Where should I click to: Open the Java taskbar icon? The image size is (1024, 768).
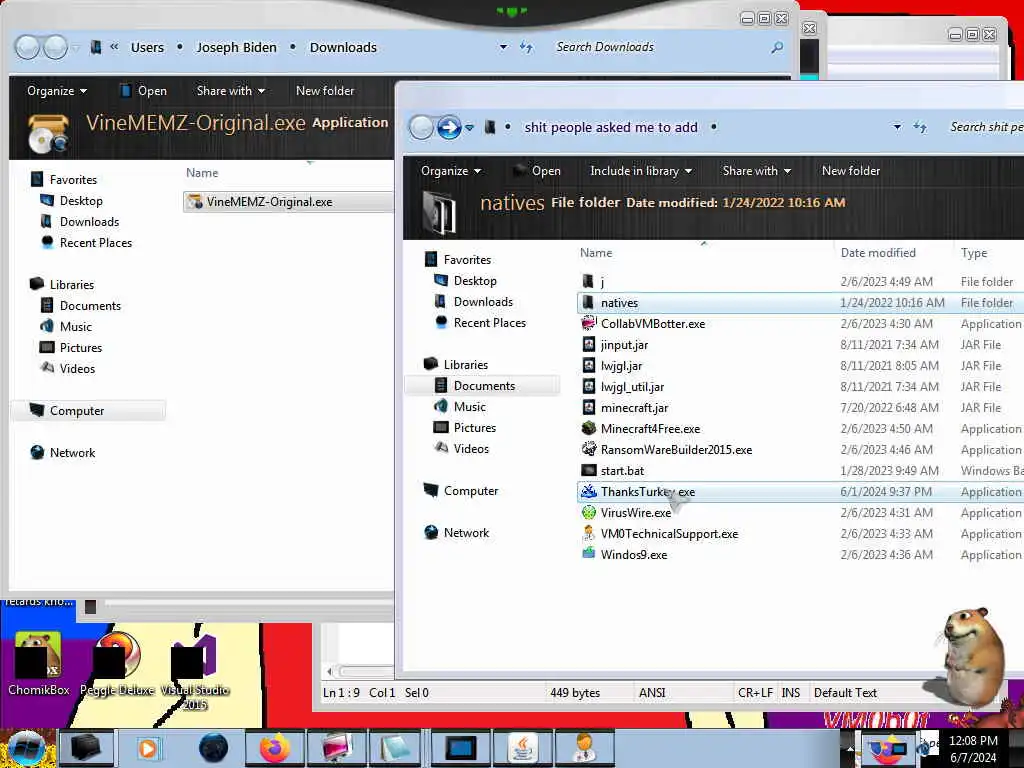tap(522, 748)
